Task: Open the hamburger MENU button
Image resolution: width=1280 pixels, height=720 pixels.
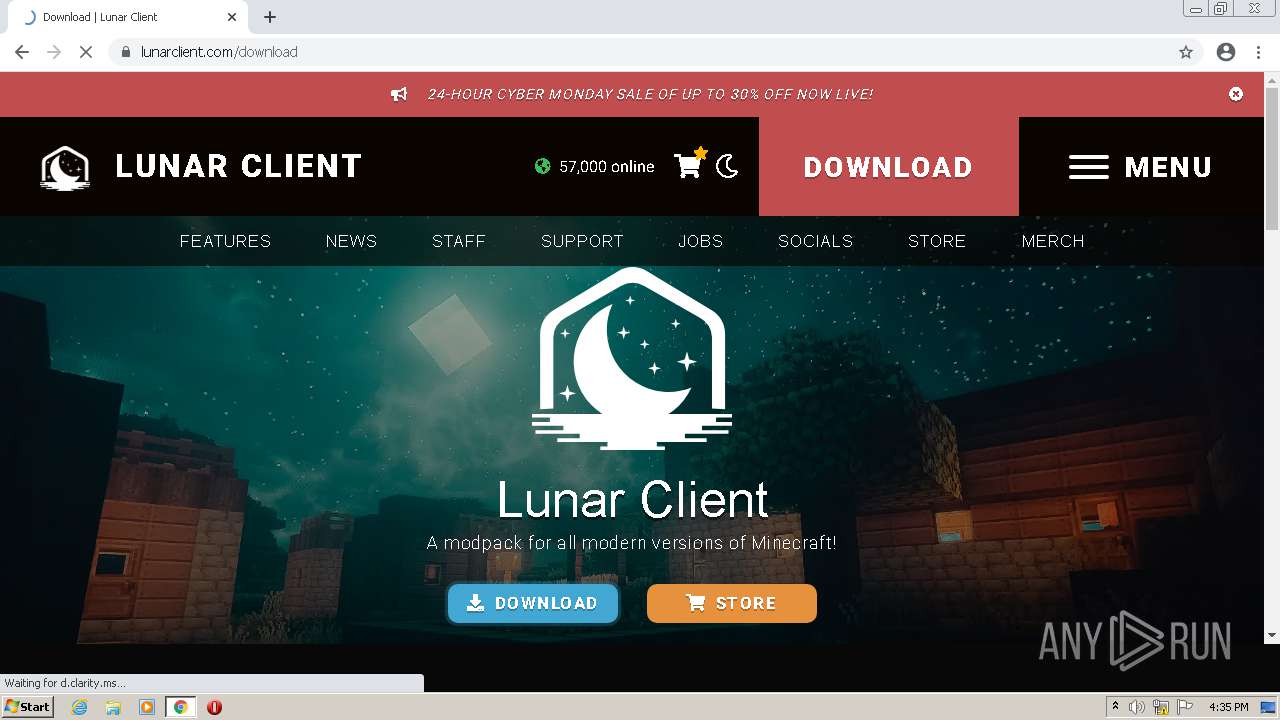Action: pos(1141,167)
